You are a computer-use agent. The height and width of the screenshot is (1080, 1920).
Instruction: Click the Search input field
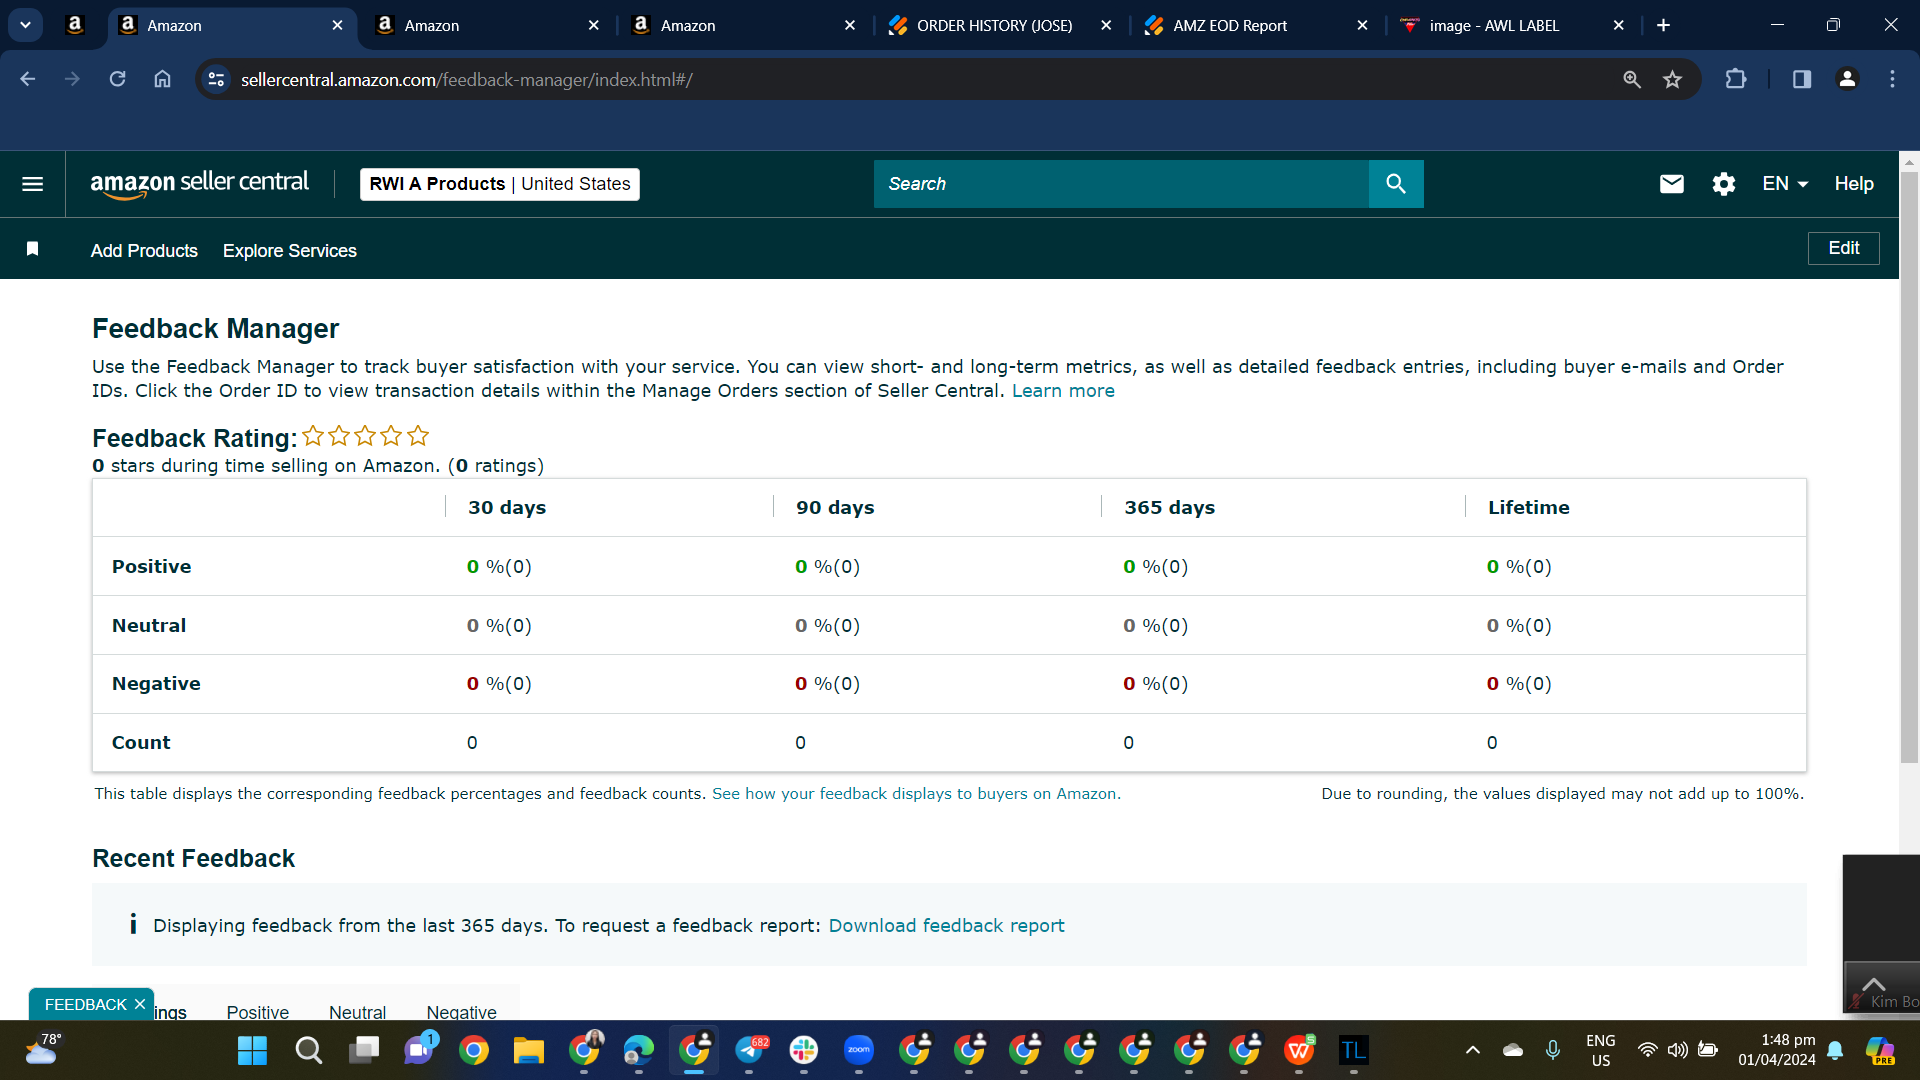click(1121, 184)
